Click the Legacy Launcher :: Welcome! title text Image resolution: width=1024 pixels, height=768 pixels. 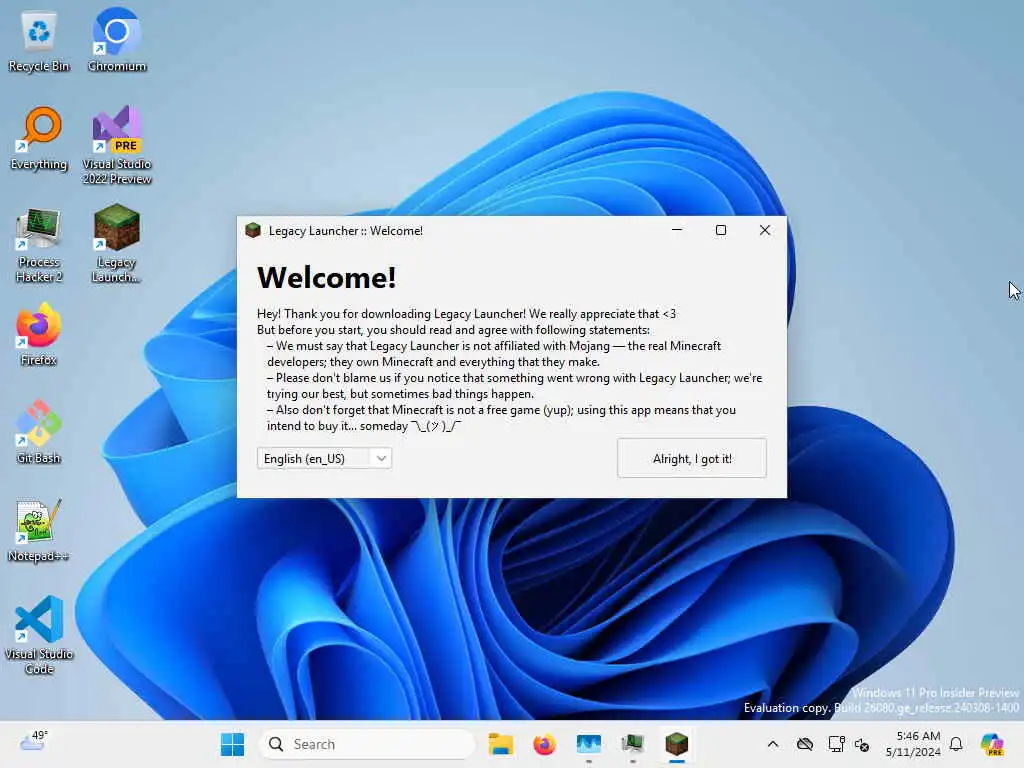(345, 231)
